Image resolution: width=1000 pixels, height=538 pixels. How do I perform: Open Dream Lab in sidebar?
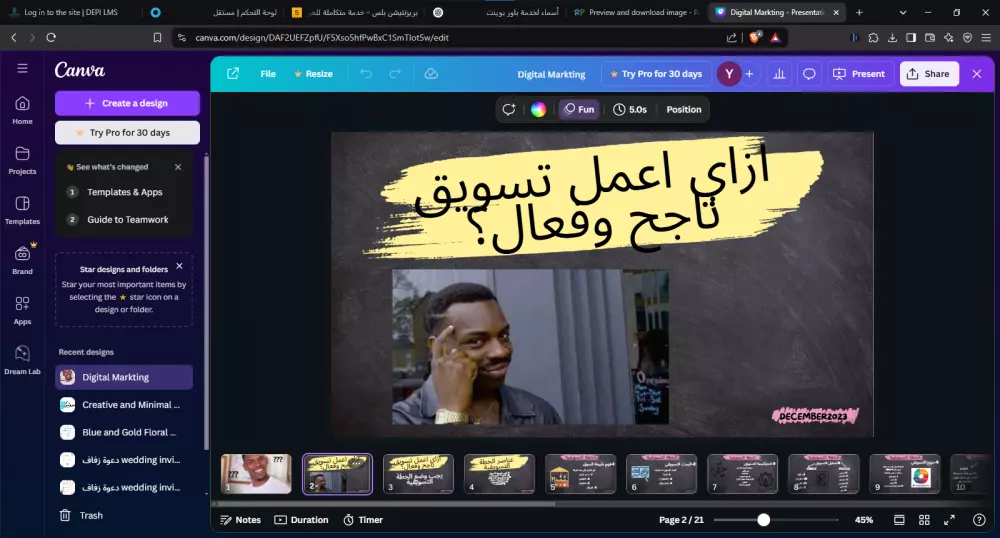click(x=22, y=360)
